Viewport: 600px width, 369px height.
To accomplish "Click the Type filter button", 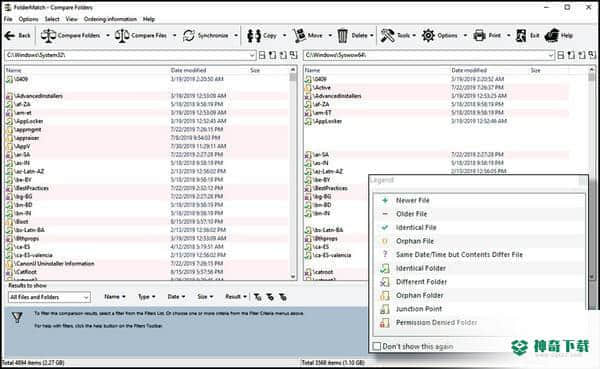I will (147, 297).
